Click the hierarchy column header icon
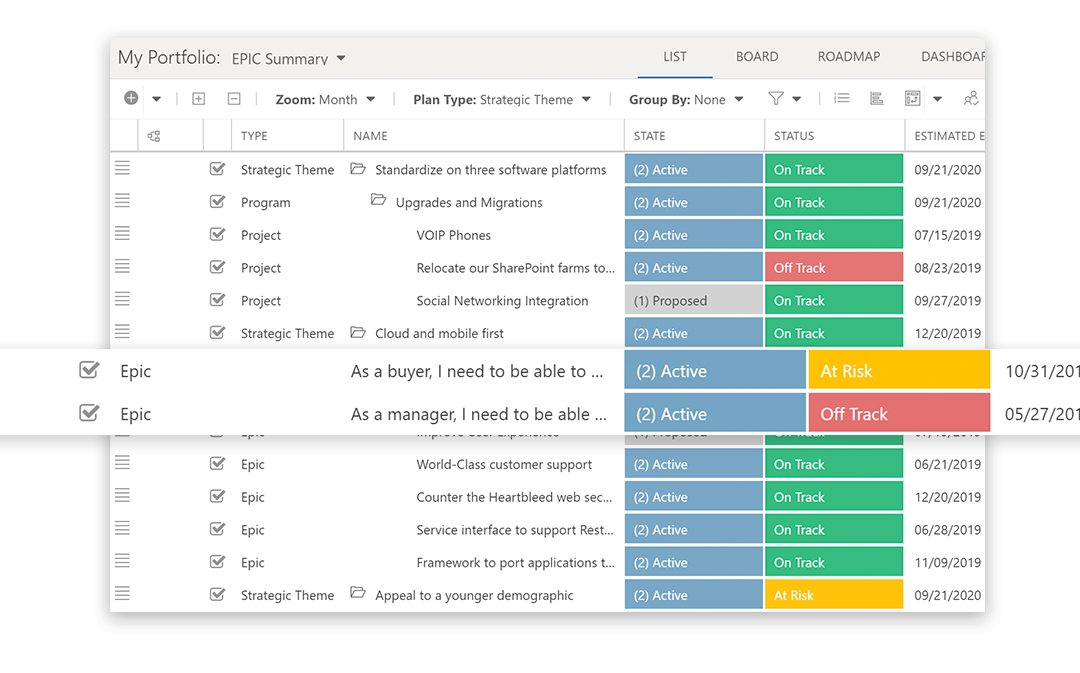1080x673 pixels. coord(154,136)
